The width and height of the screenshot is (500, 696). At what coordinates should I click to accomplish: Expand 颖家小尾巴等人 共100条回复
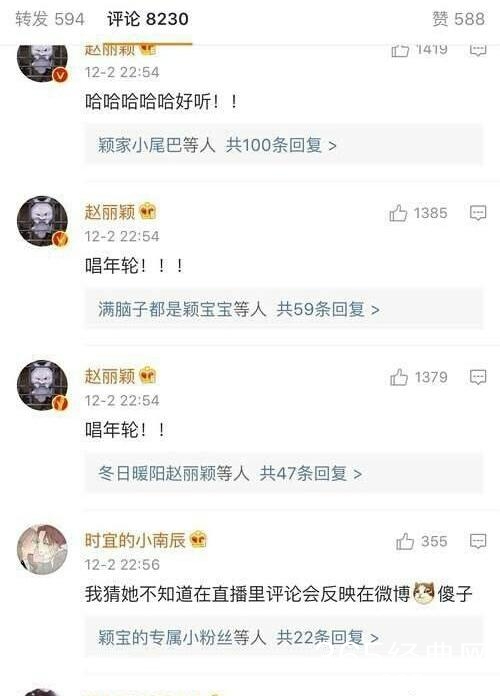tap(284, 145)
